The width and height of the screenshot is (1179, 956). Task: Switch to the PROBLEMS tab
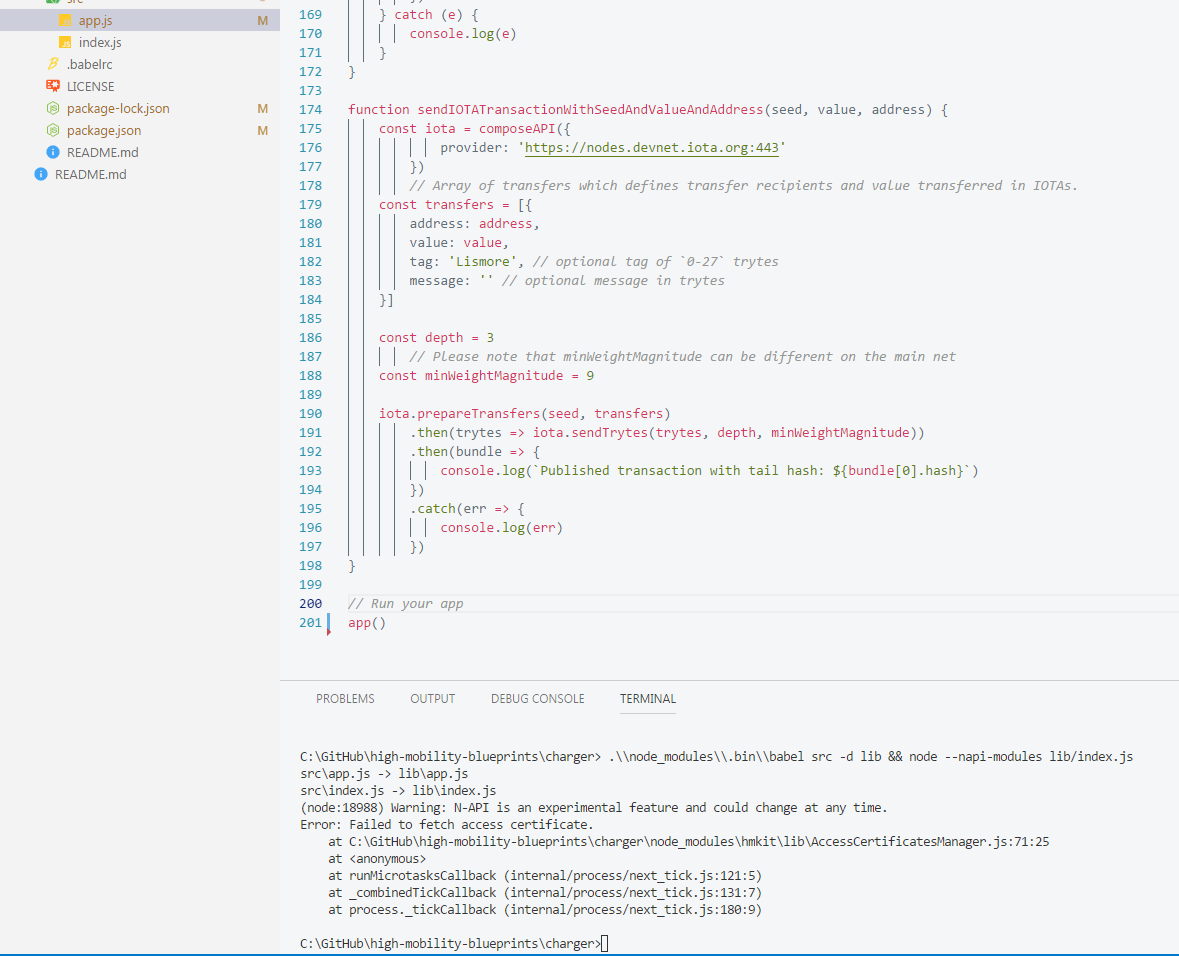[x=345, y=698]
